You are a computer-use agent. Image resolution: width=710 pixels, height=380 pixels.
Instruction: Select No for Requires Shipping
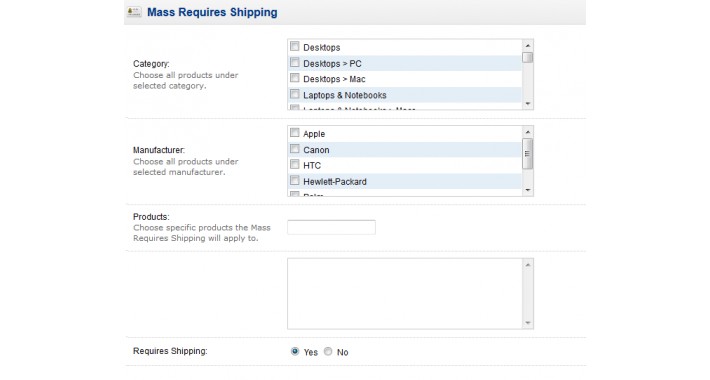(328, 351)
